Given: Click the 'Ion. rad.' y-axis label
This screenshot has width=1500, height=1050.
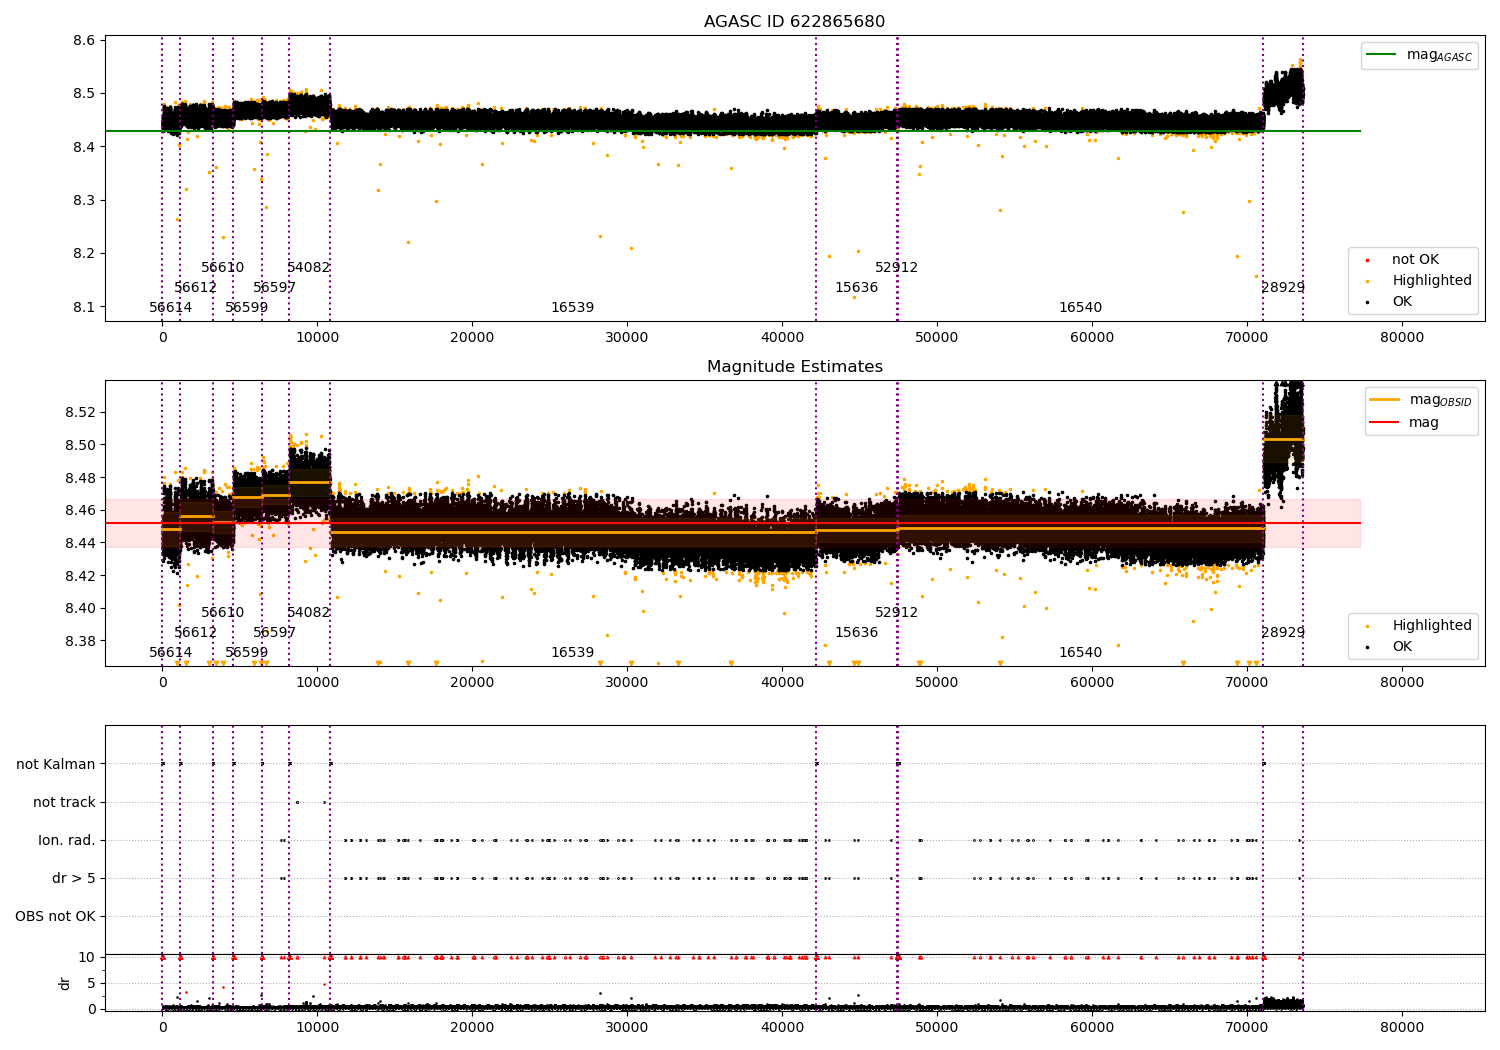Looking at the screenshot, I should [67, 840].
